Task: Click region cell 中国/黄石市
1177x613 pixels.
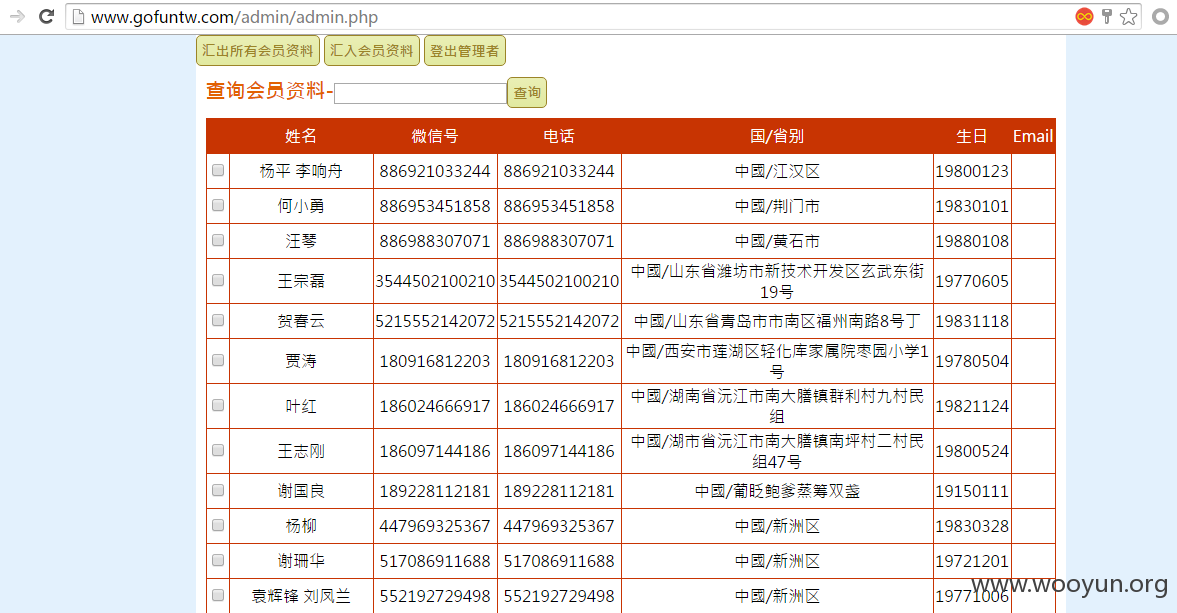Action: point(777,241)
